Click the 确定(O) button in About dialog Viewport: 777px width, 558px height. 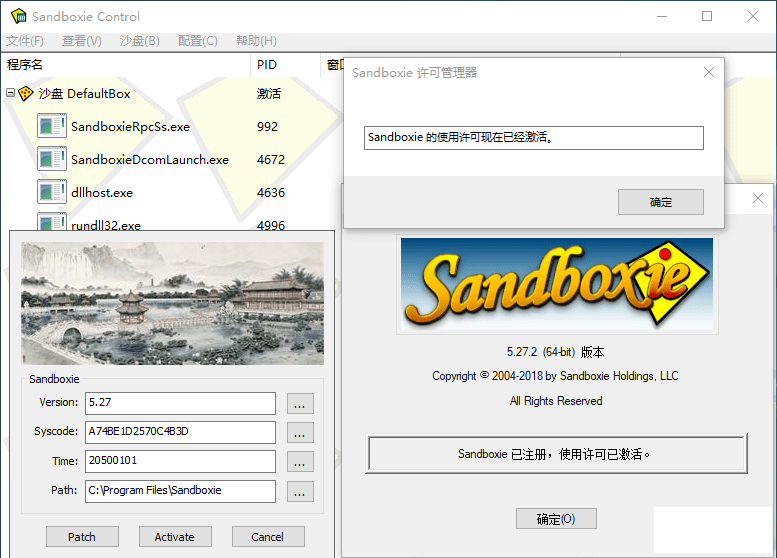[556, 519]
